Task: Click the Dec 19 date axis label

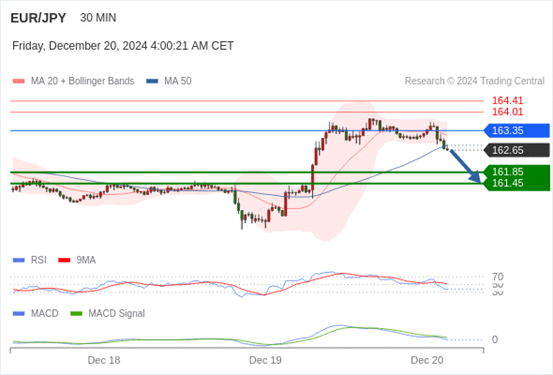Action: point(265,360)
